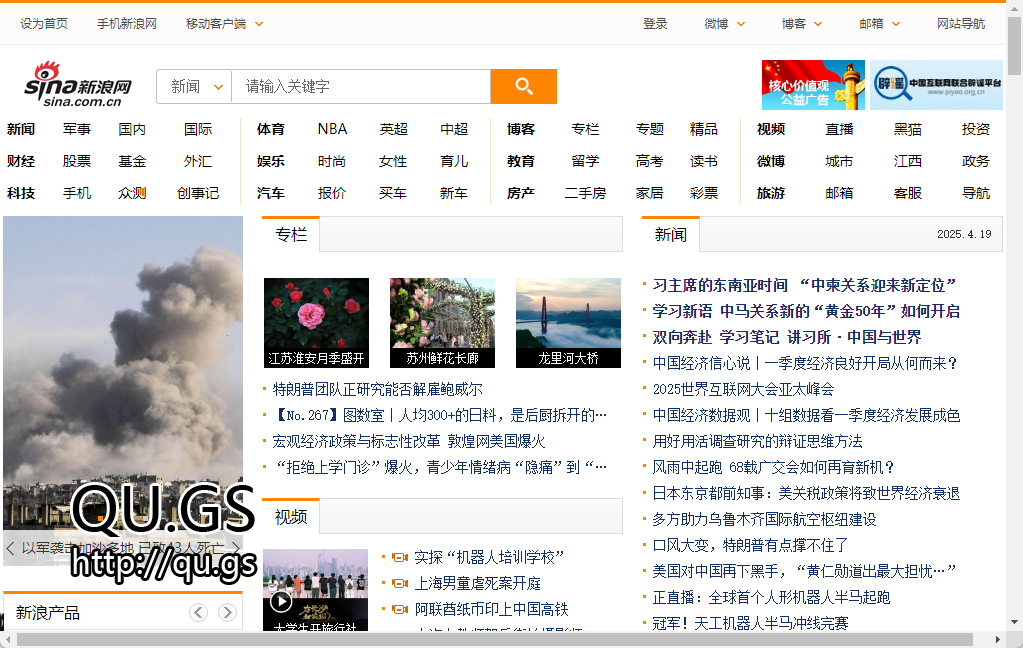This screenshot has height=648, width=1023.
Task: Open NBA navigation link
Action: click(x=332, y=129)
